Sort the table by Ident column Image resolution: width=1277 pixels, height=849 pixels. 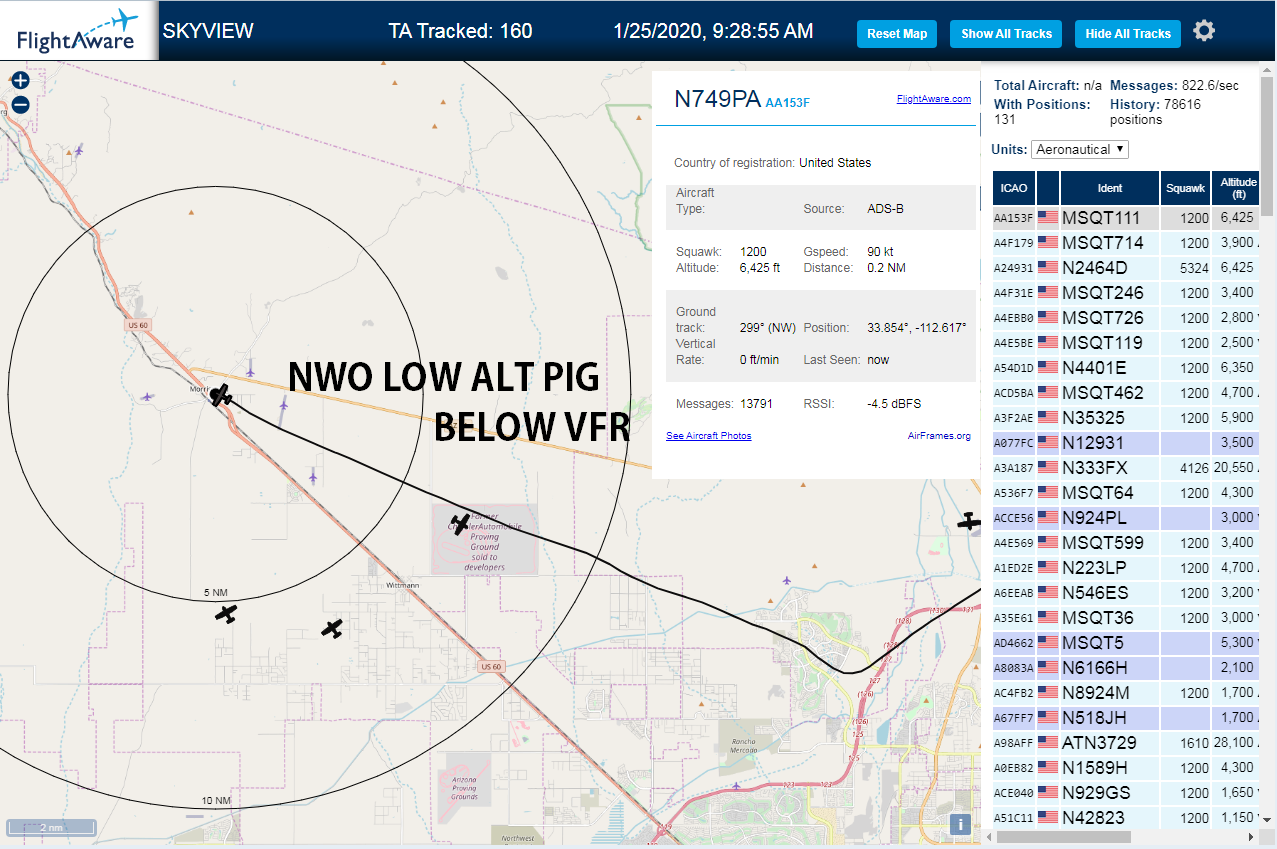click(1110, 187)
